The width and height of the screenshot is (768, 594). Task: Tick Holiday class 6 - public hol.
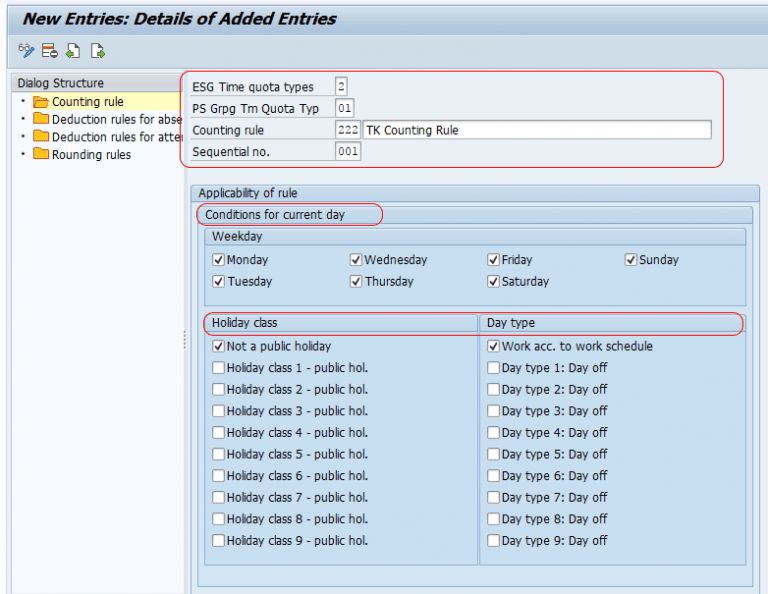coord(218,475)
